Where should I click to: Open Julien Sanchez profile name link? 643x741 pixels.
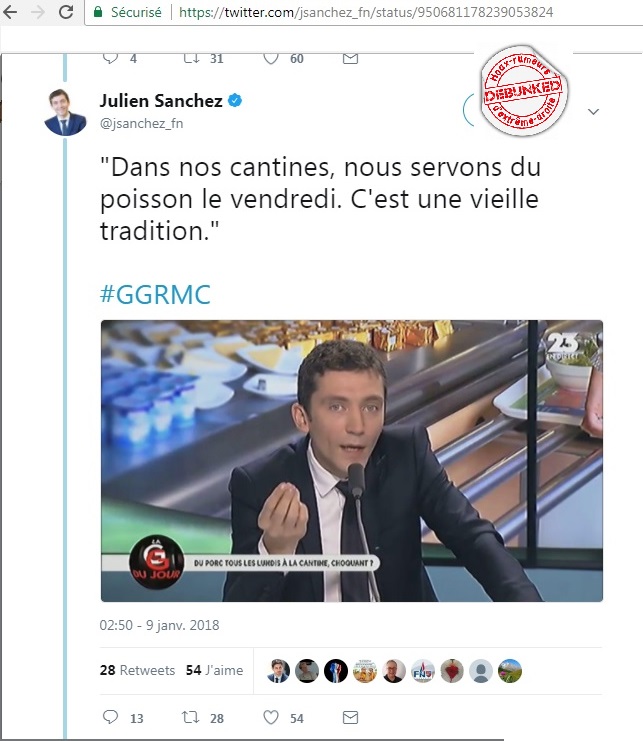click(161, 101)
